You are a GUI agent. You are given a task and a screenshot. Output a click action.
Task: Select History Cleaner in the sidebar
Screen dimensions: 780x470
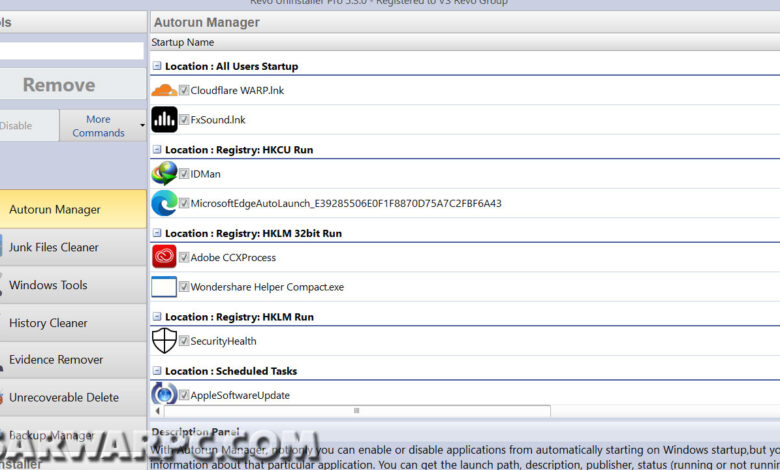pos(73,323)
